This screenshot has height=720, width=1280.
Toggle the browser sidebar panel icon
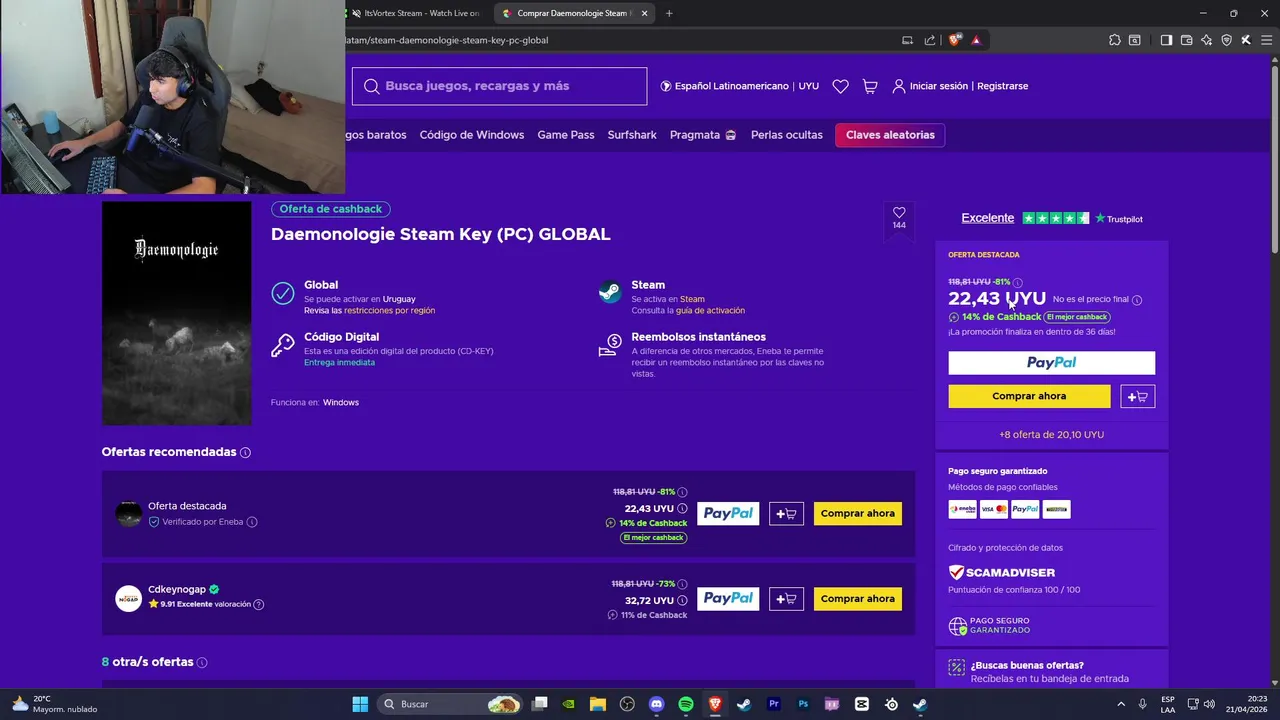[1166, 40]
